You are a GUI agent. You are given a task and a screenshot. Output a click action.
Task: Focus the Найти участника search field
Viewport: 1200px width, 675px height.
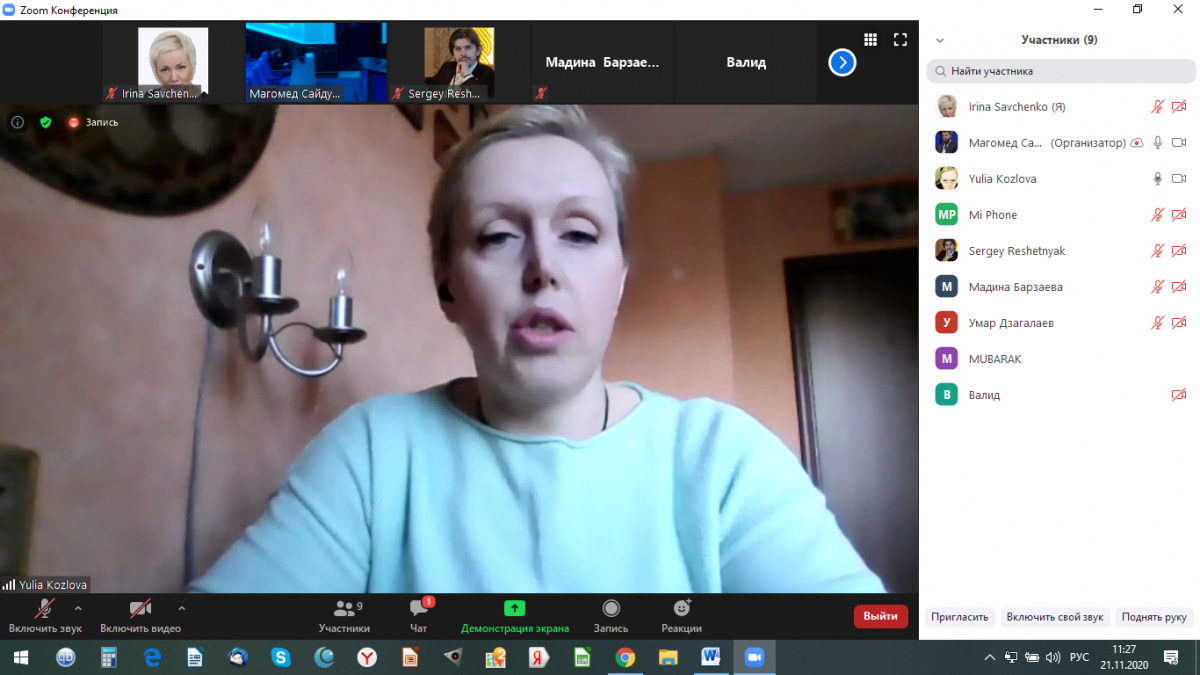pyautogui.click(x=1061, y=71)
